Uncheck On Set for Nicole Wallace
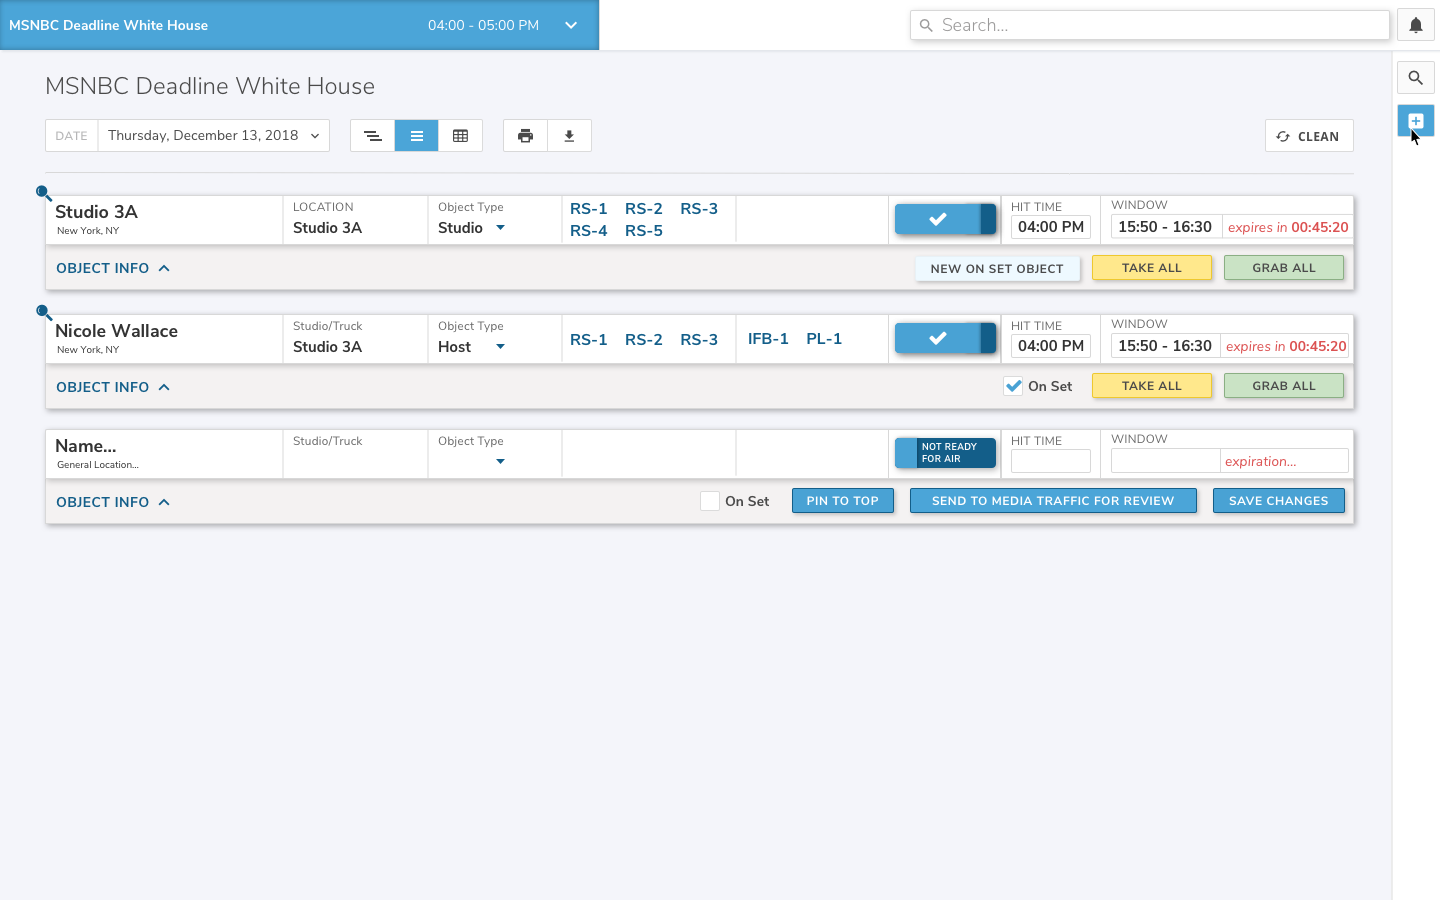The height and width of the screenshot is (900, 1440). [1013, 387]
